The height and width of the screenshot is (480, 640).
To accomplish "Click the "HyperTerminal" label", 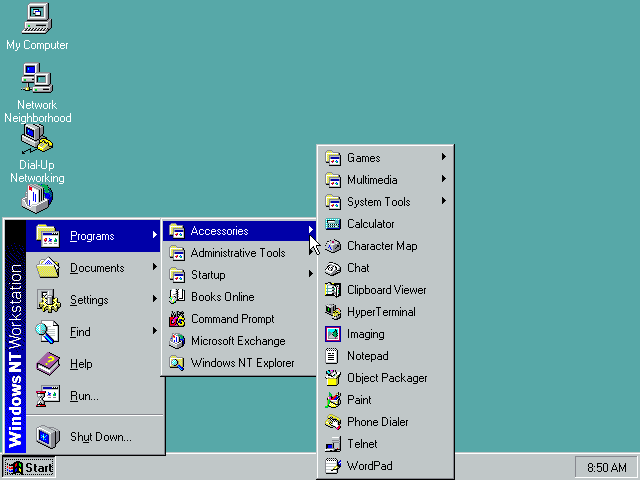I will tap(381, 312).
